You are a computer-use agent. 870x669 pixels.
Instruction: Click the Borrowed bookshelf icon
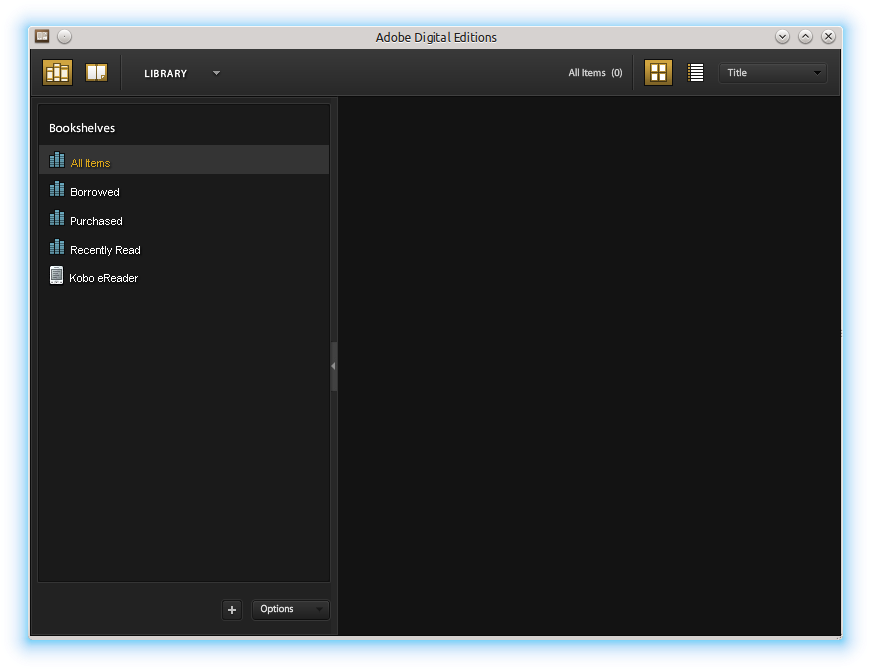pyautogui.click(x=57, y=190)
